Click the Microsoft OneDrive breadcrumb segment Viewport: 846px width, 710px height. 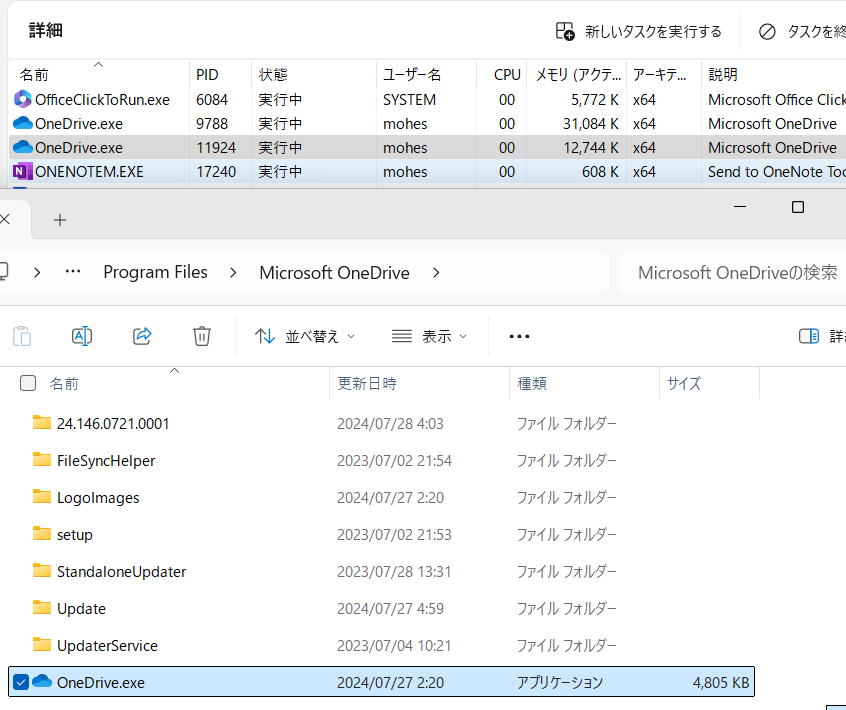334,273
